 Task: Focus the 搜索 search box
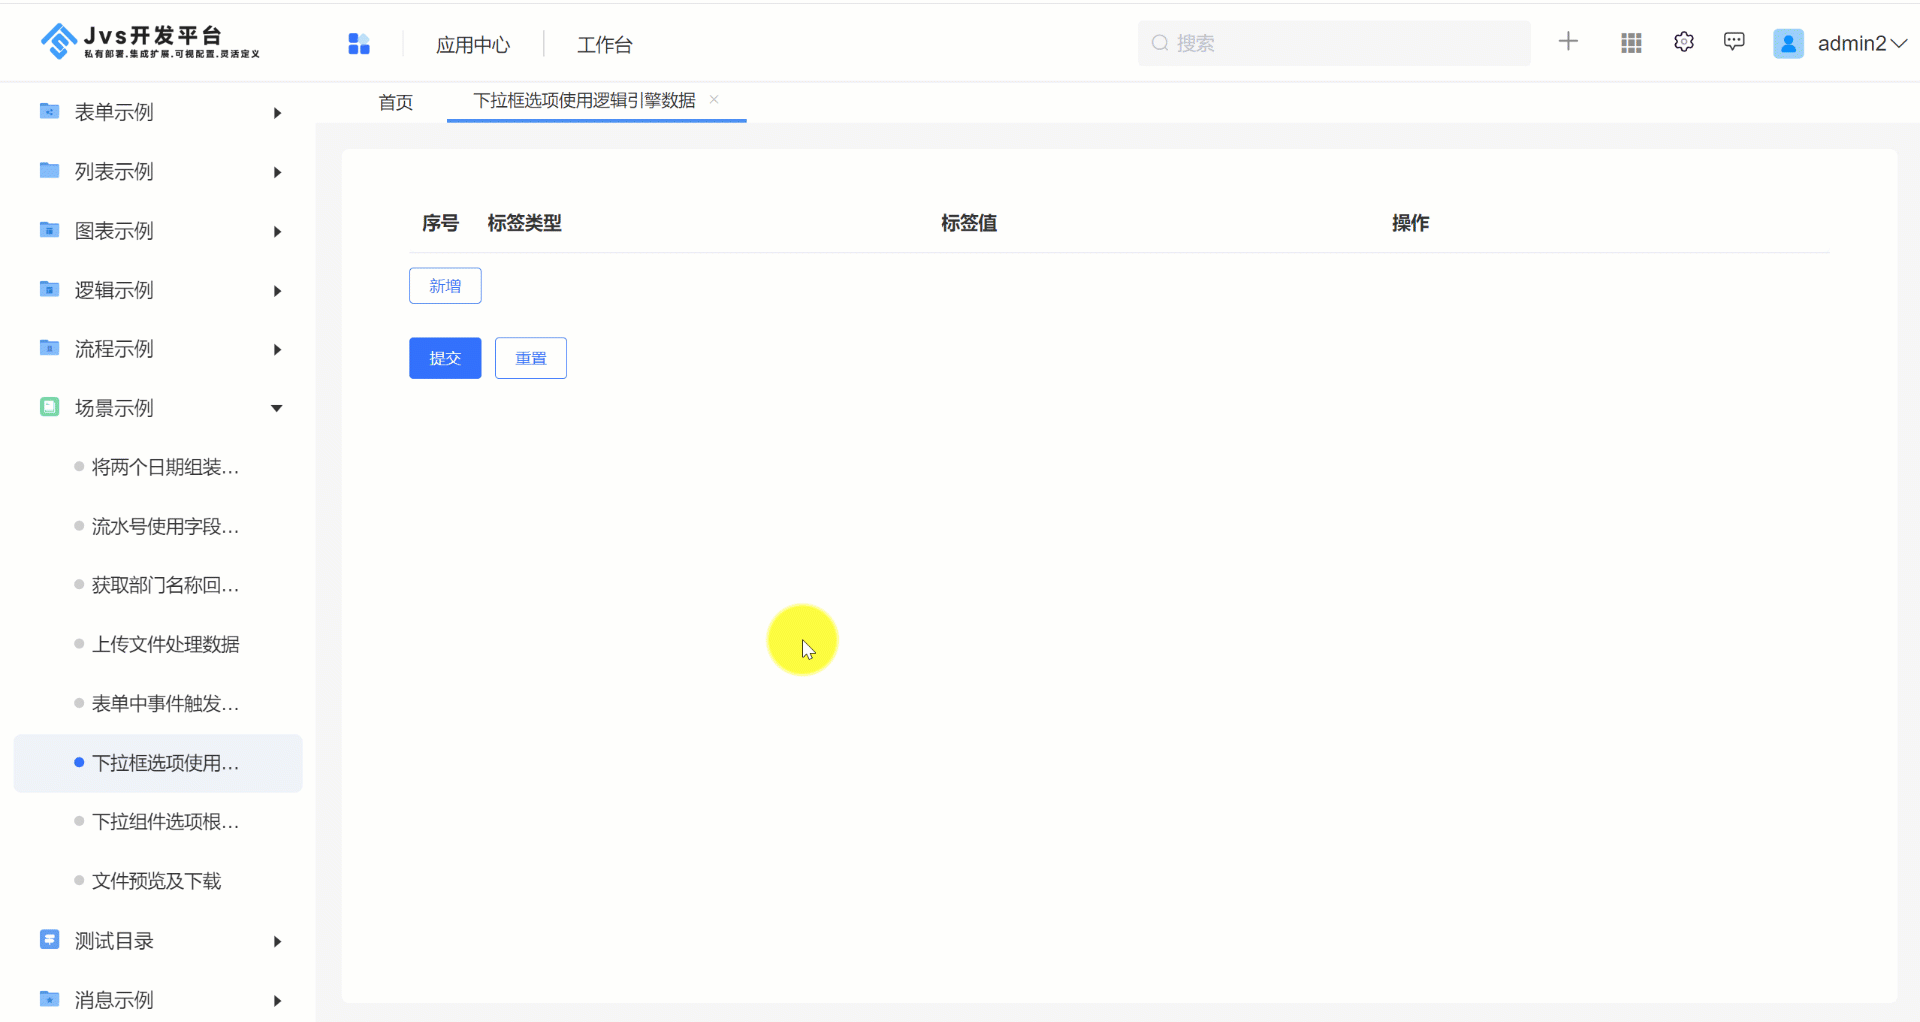(1334, 43)
